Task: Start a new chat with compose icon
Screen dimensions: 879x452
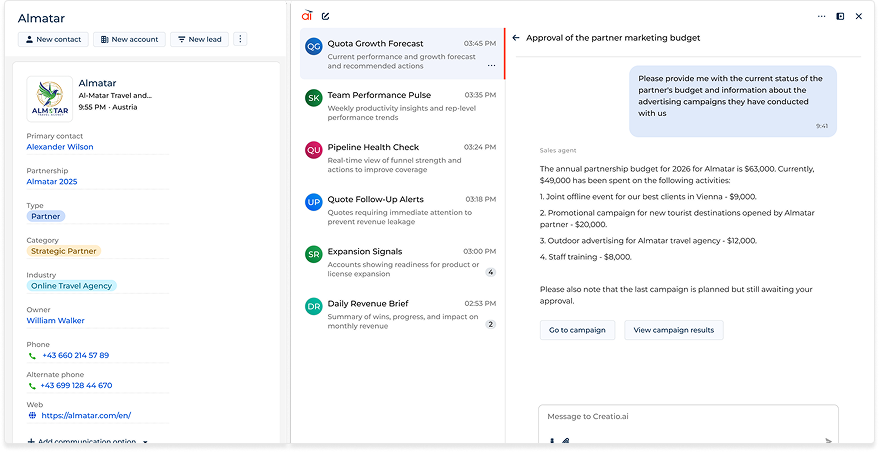Action: pos(326,16)
